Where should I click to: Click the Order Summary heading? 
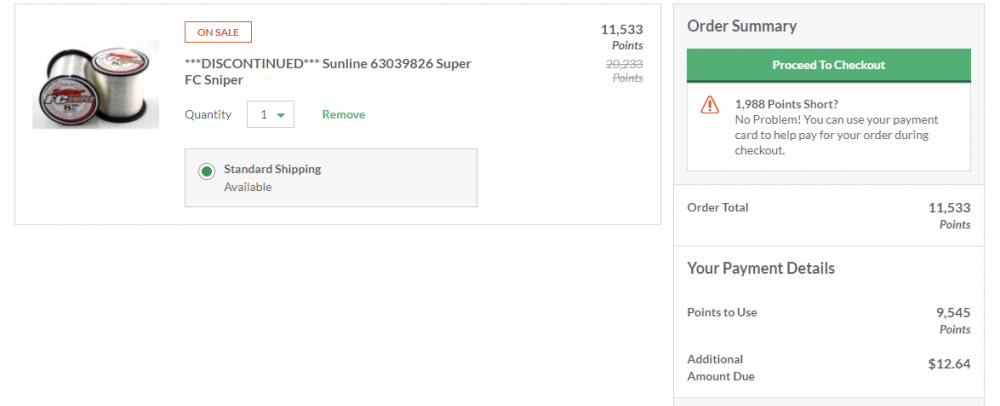[x=742, y=26]
